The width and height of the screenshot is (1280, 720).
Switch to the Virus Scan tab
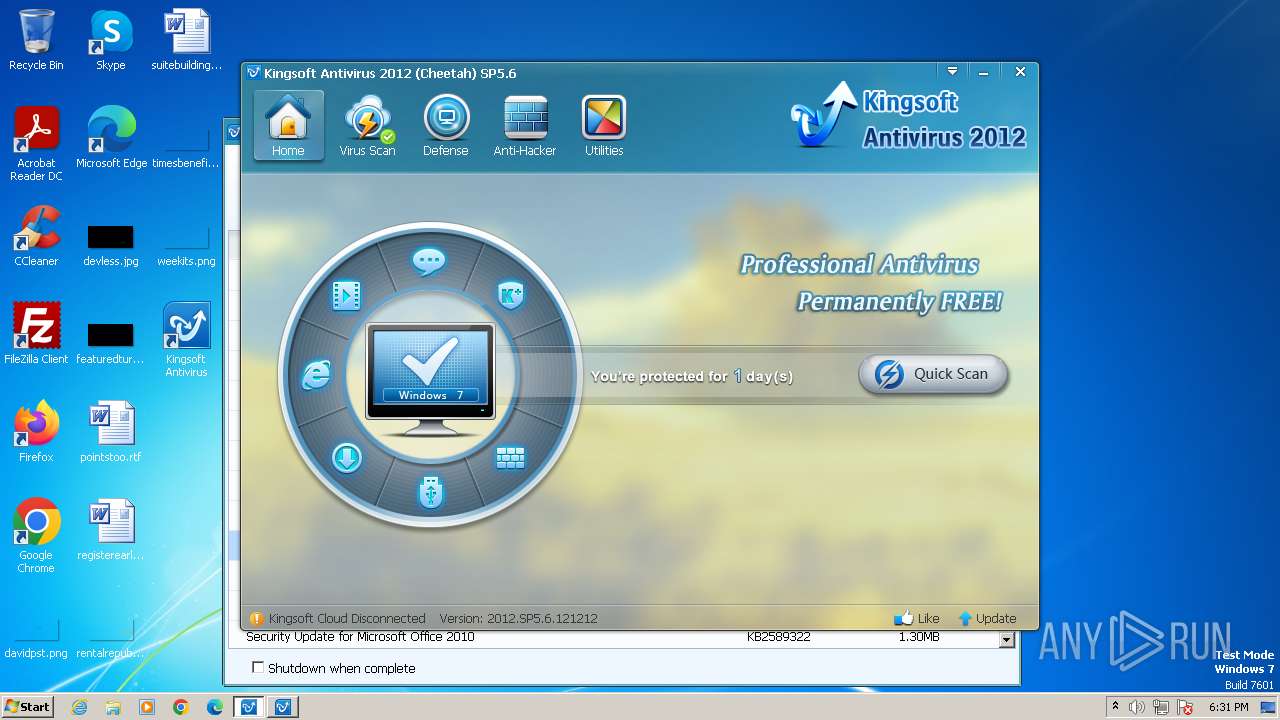click(x=367, y=126)
